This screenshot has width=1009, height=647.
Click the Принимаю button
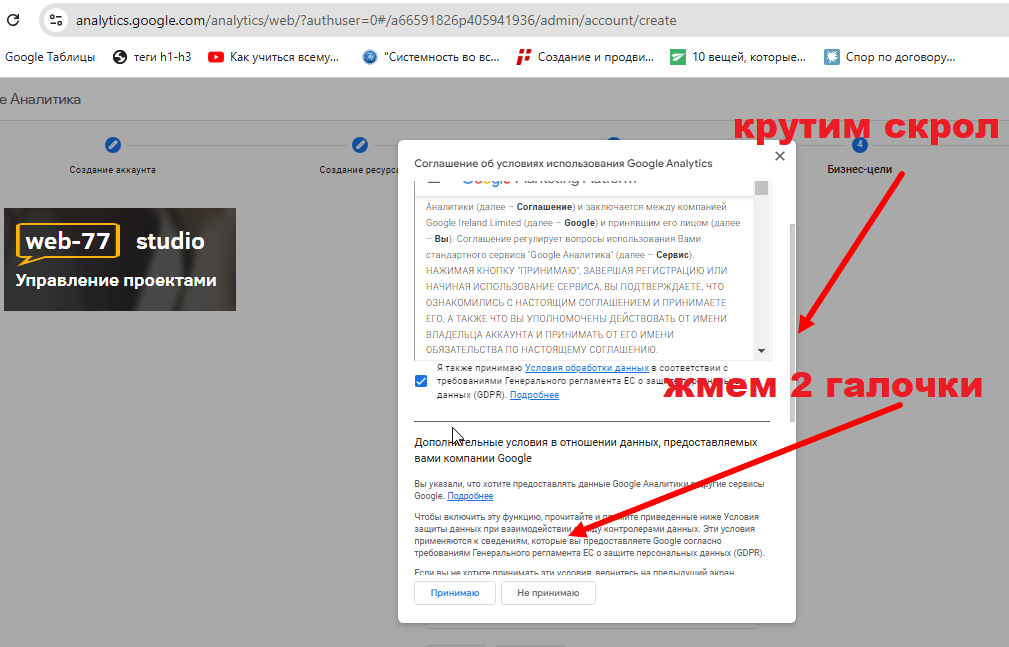(455, 593)
